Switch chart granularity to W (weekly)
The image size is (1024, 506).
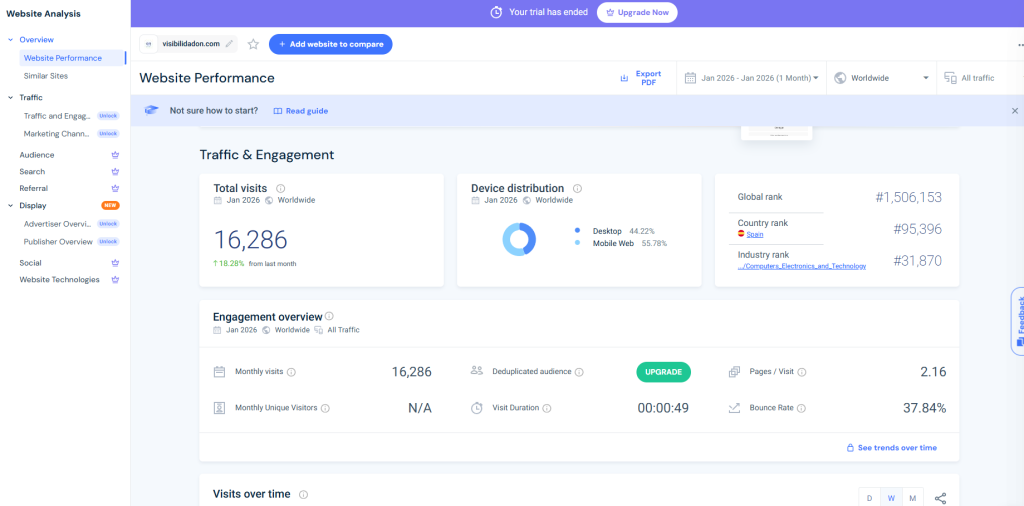891,498
